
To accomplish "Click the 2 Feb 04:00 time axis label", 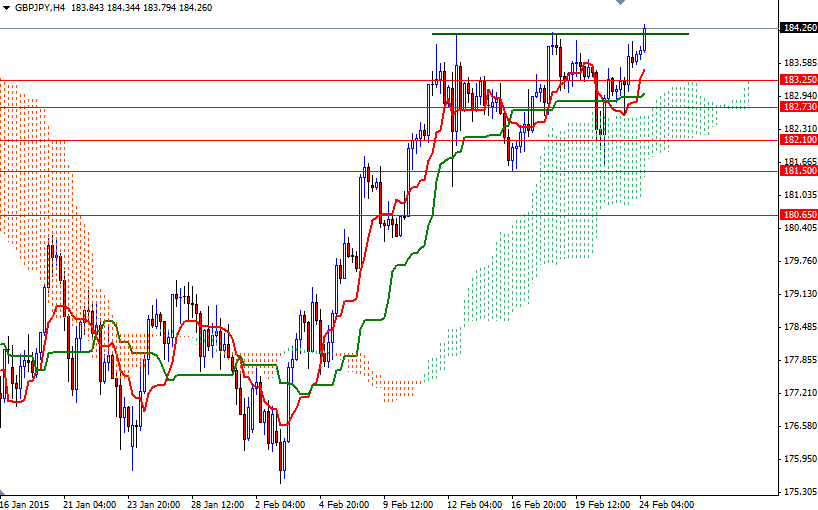I will (280, 504).
